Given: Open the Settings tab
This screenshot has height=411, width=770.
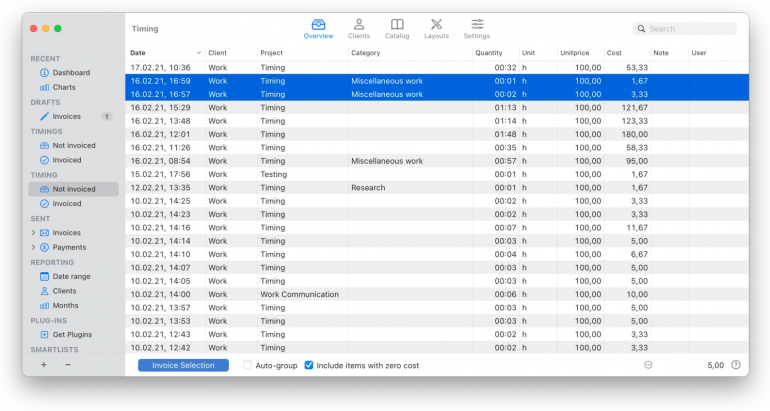Looking at the screenshot, I should click(477, 29).
